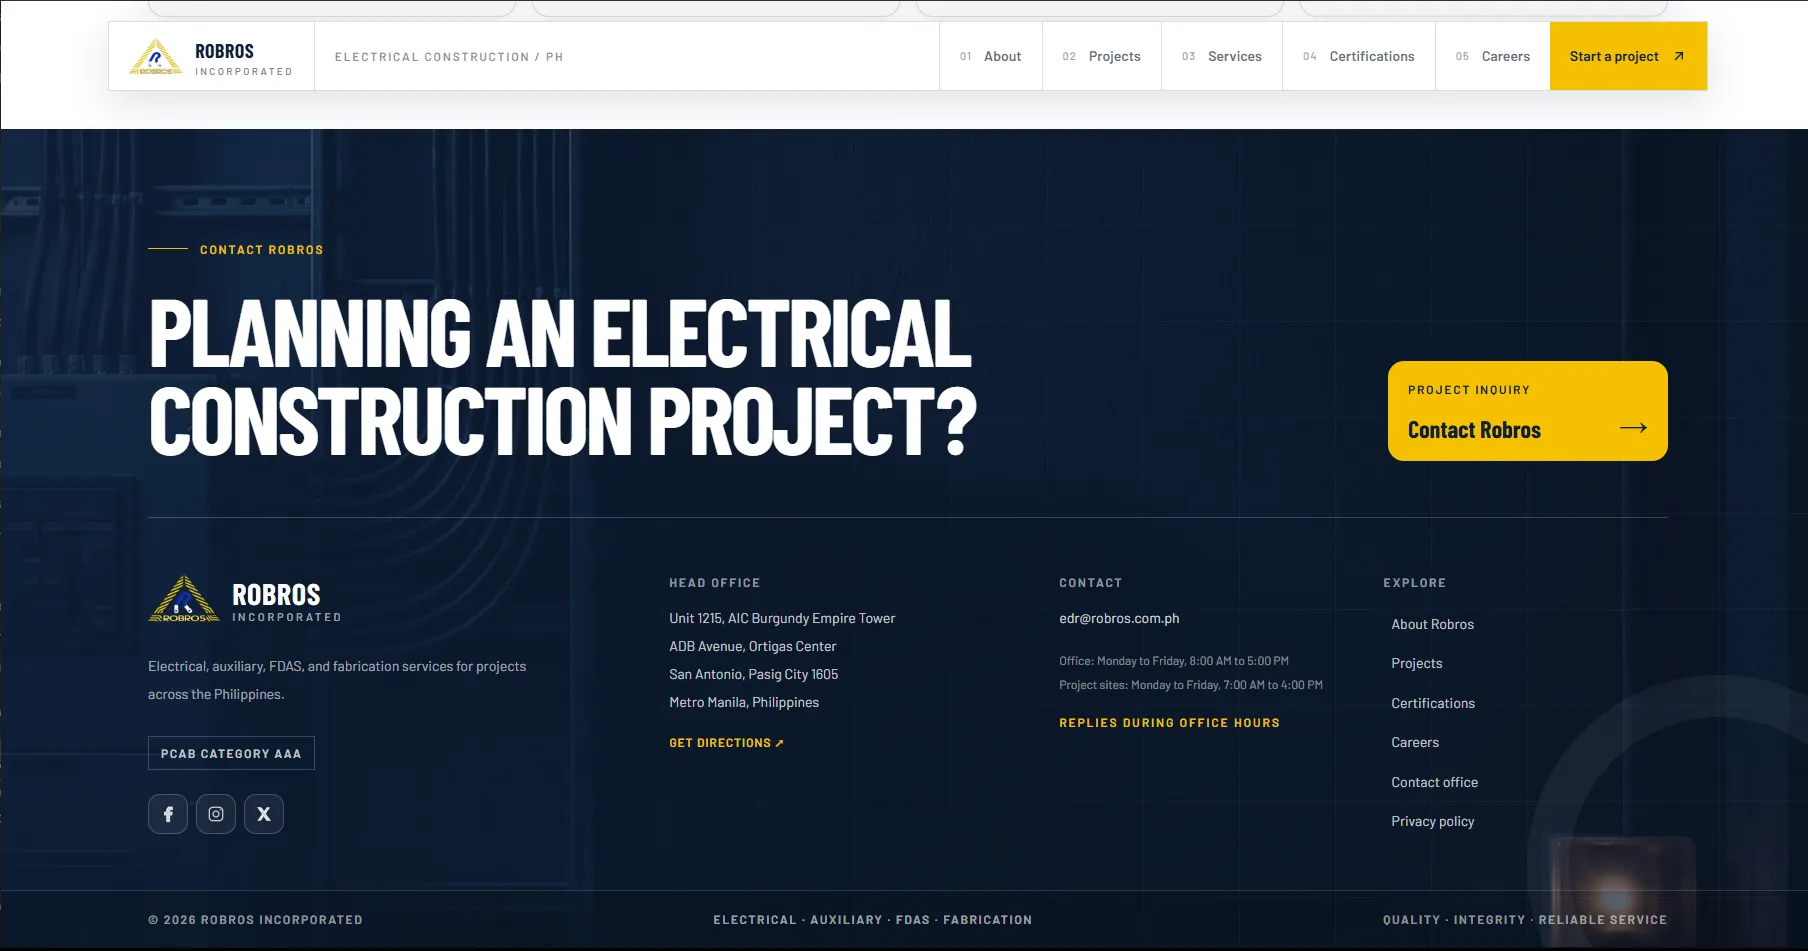Viewport: 1808px width, 951px height.
Task: Click the © 2026 Robros Incorporated text
Action: (x=255, y=920)
